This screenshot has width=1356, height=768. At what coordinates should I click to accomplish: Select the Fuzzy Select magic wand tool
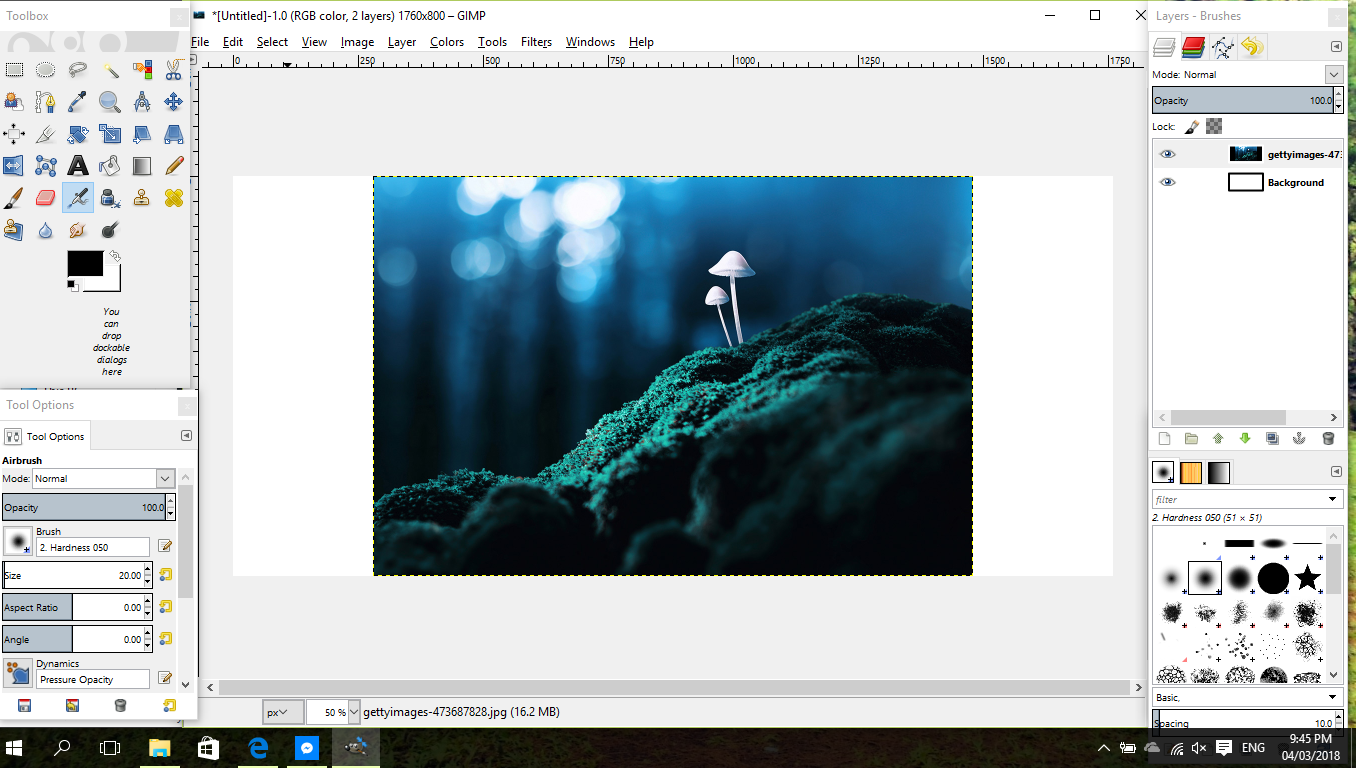(110, 70)
